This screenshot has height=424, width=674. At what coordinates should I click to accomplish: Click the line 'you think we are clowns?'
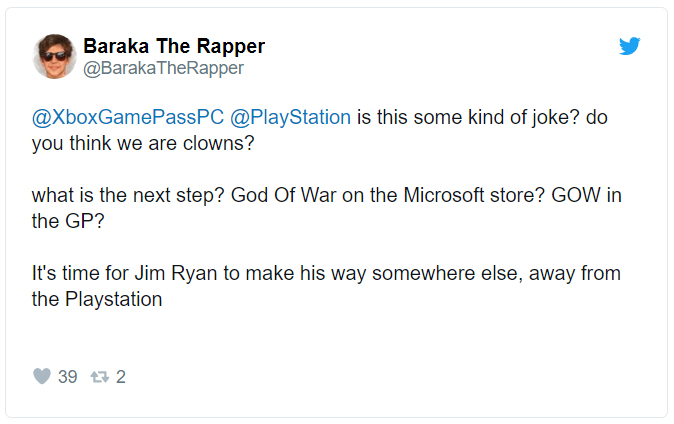tap(143, 143)
